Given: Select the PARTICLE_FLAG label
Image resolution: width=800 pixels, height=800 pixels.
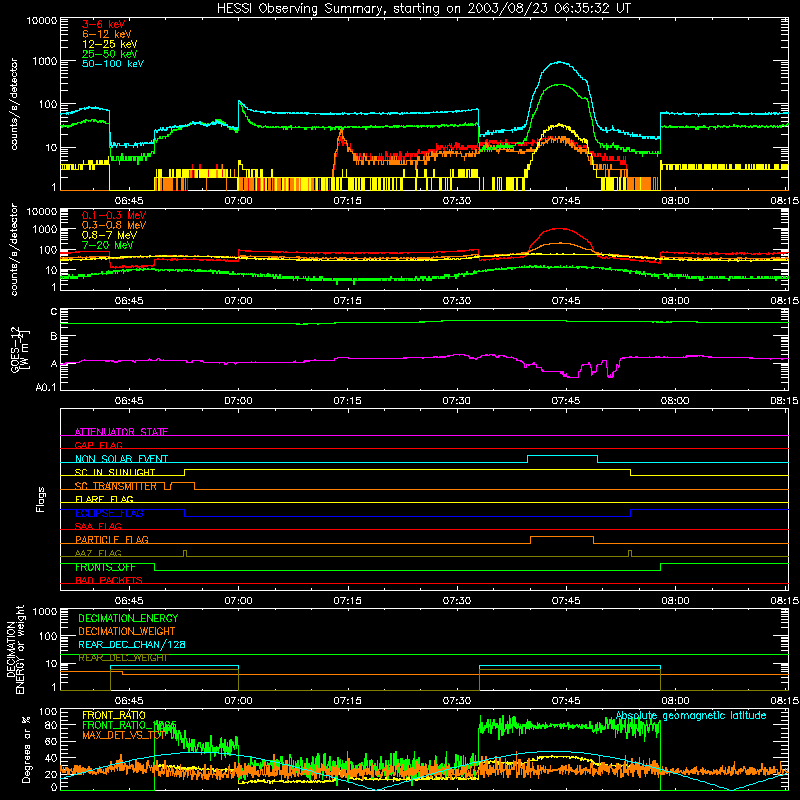Looking at the screenshot, I should [x=112, y=539].
